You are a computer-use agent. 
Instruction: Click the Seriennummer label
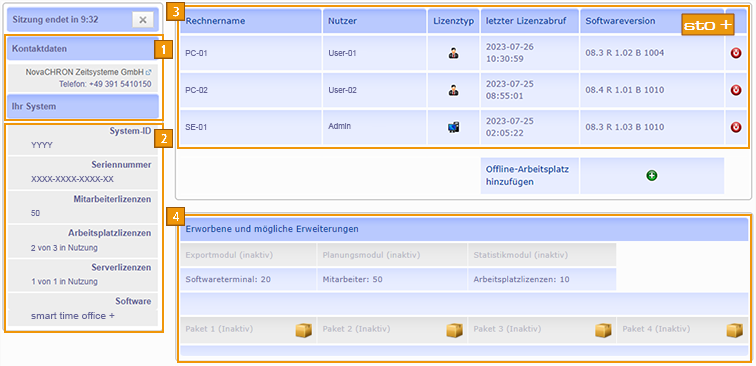(122, 165)
